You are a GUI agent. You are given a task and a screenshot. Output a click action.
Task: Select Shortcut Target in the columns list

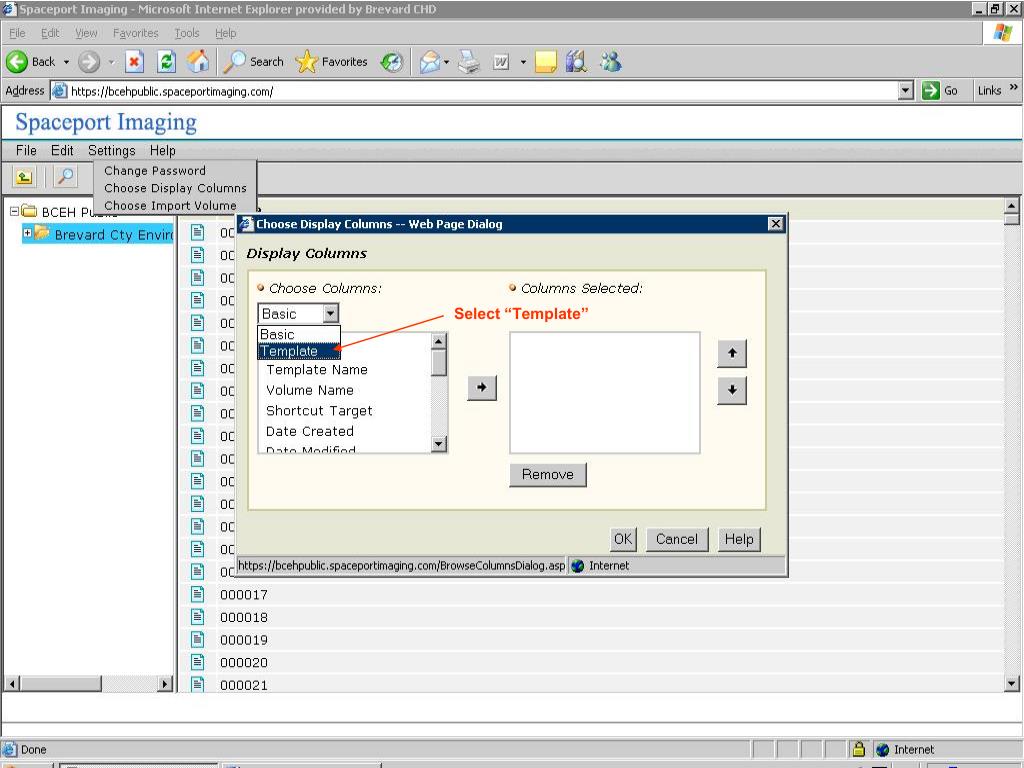pos(319,411)
